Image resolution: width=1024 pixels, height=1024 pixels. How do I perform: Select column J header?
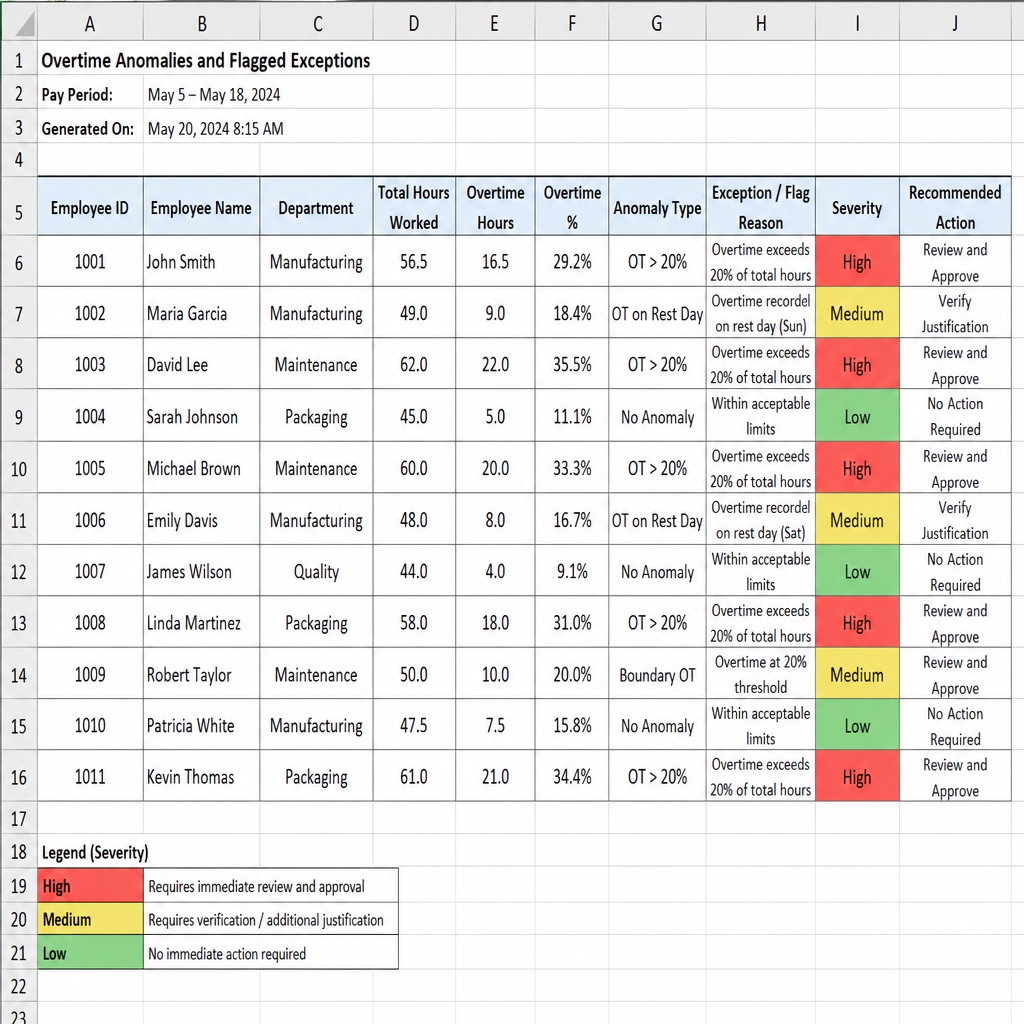click(x=955, y=24)
